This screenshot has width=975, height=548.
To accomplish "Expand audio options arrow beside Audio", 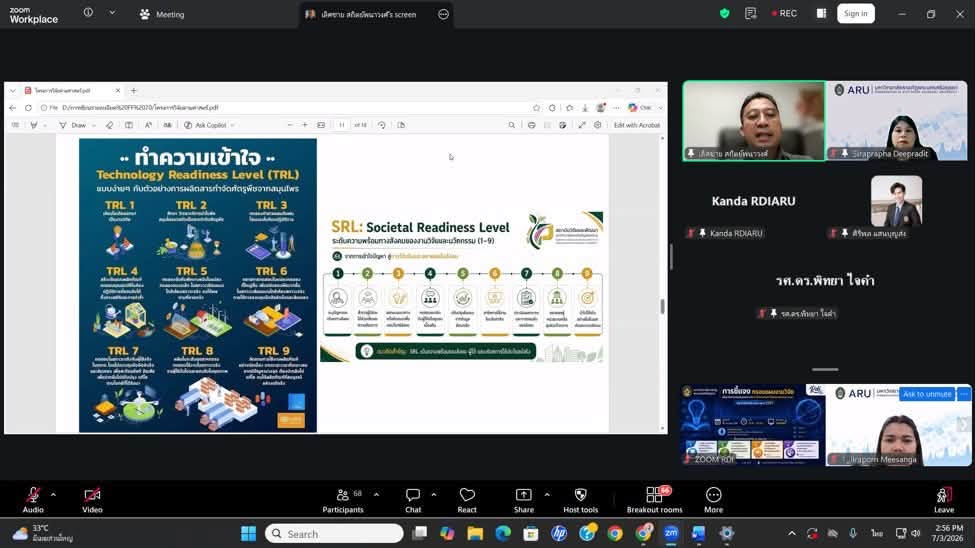I will (x=53, y=495).
